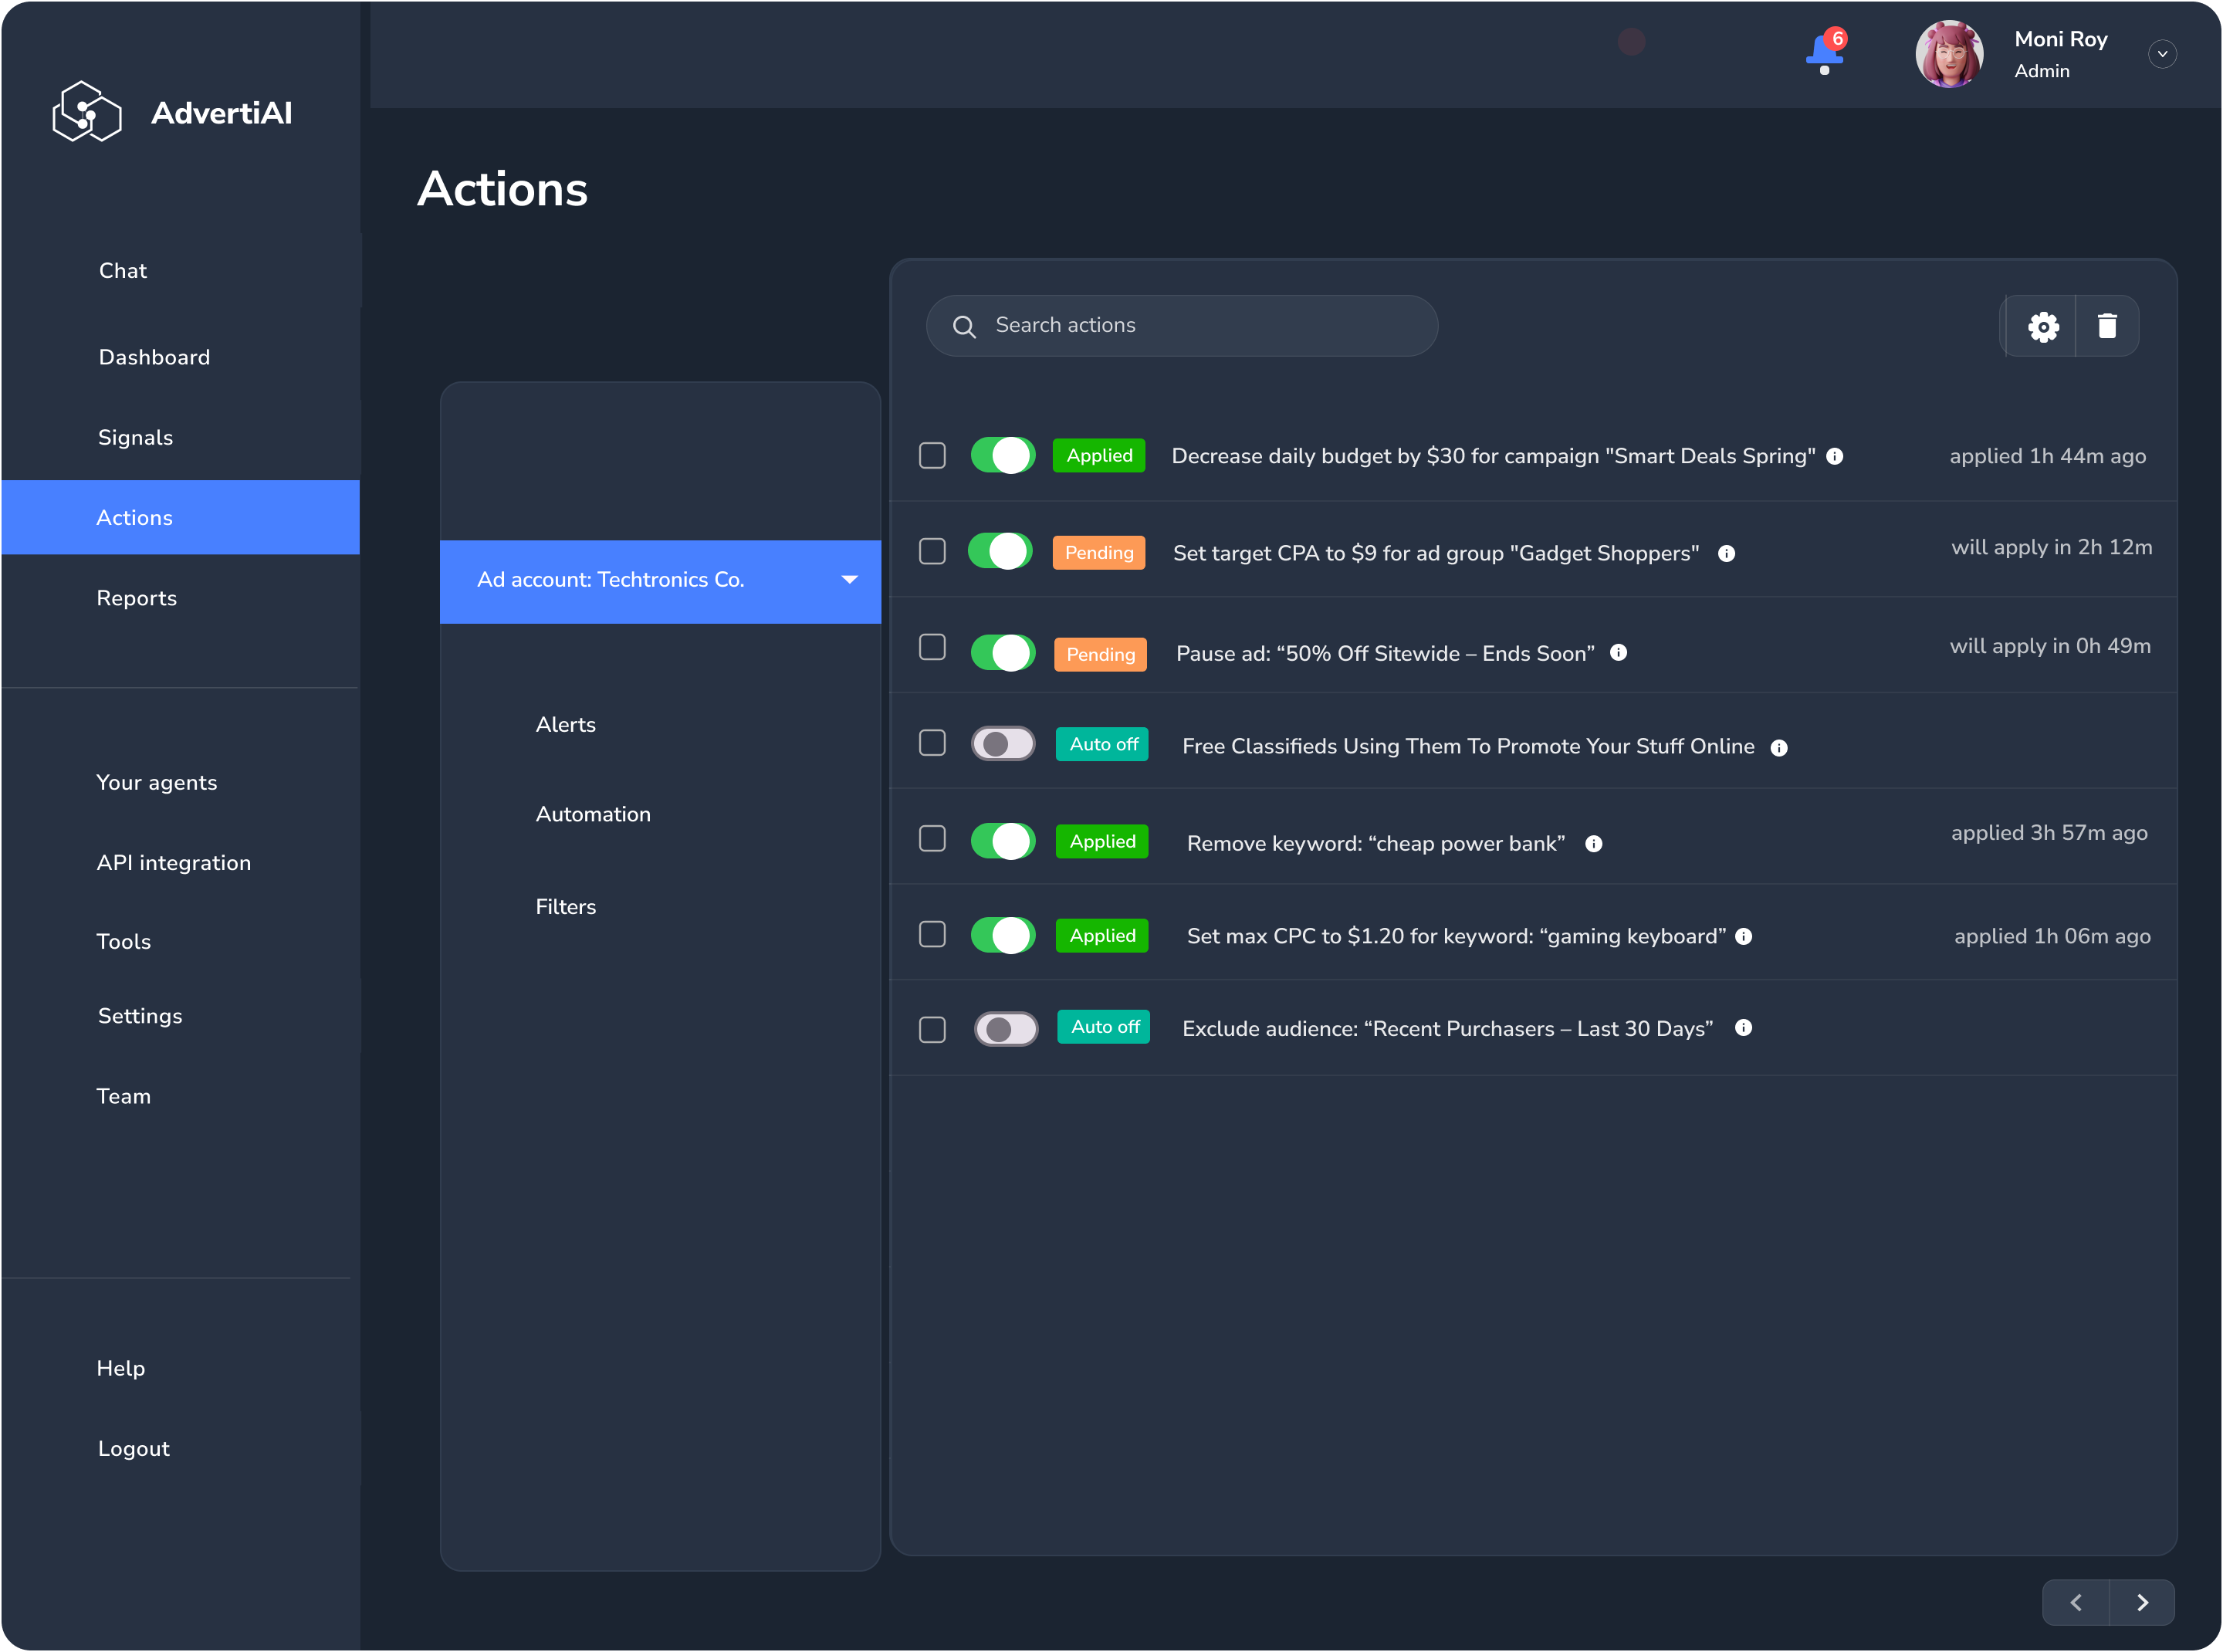Expand the Ad account Techtronics Co. dropdown
Viewport: 2223px width, 1652px height.
tap(849, 580)
